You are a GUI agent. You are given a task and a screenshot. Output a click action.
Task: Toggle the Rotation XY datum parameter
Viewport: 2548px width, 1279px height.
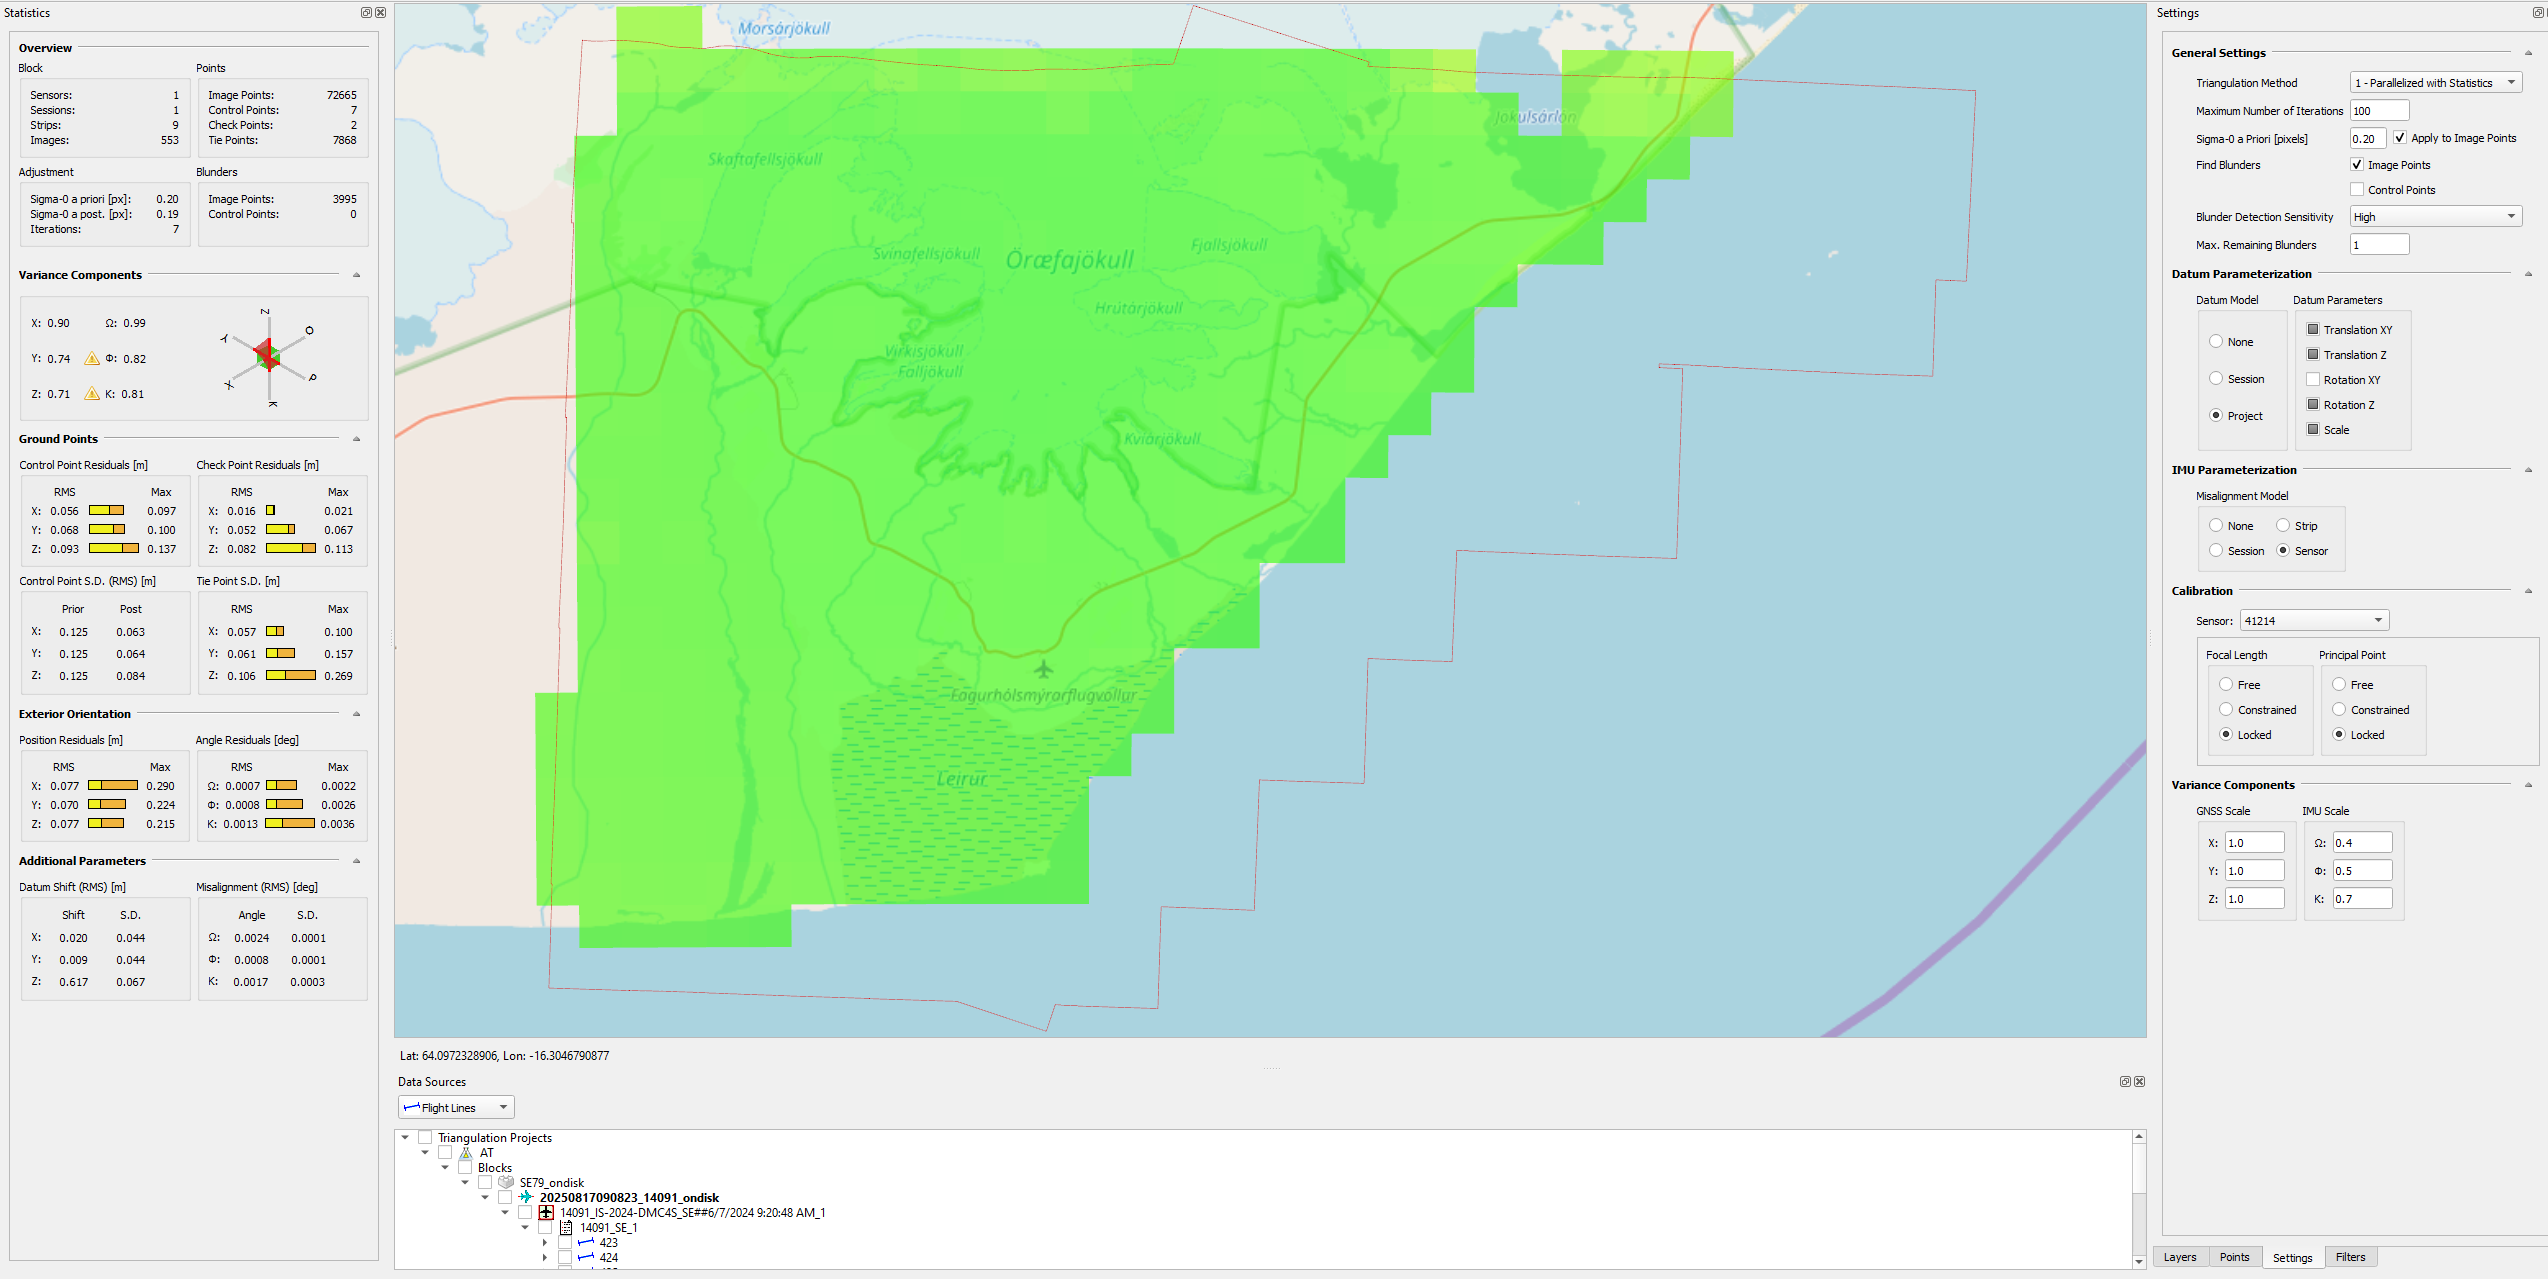2313,380
